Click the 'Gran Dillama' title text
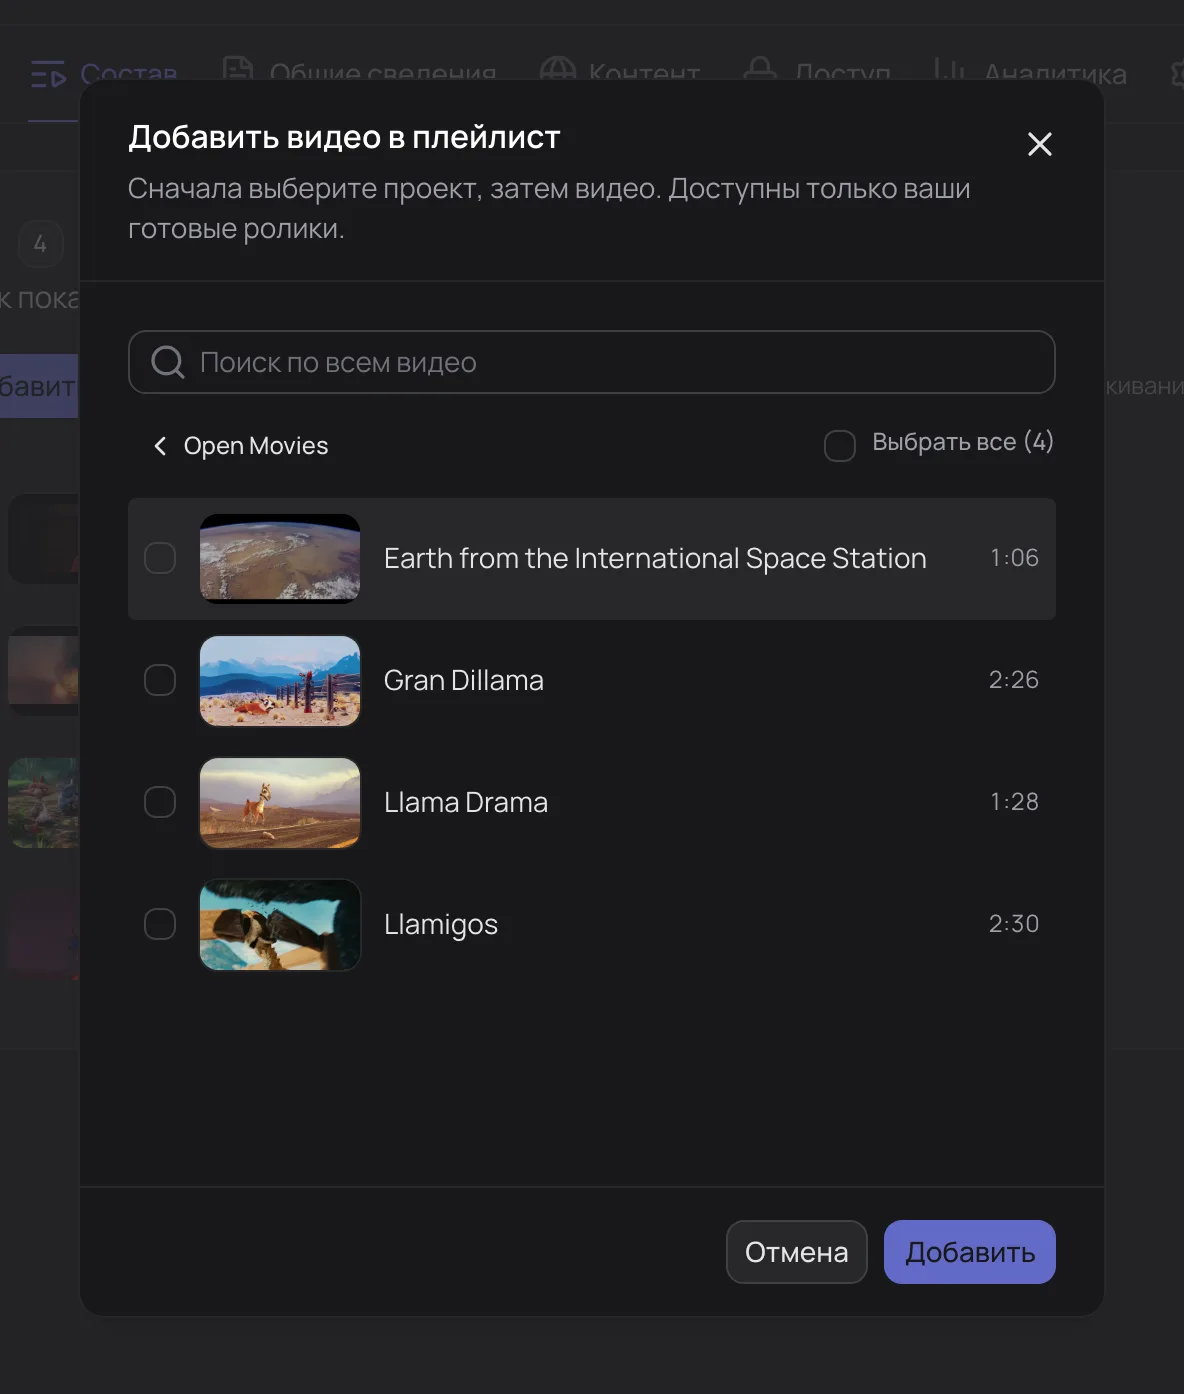The height and width of the screenshot is (1394, 1184). point(464,680)
